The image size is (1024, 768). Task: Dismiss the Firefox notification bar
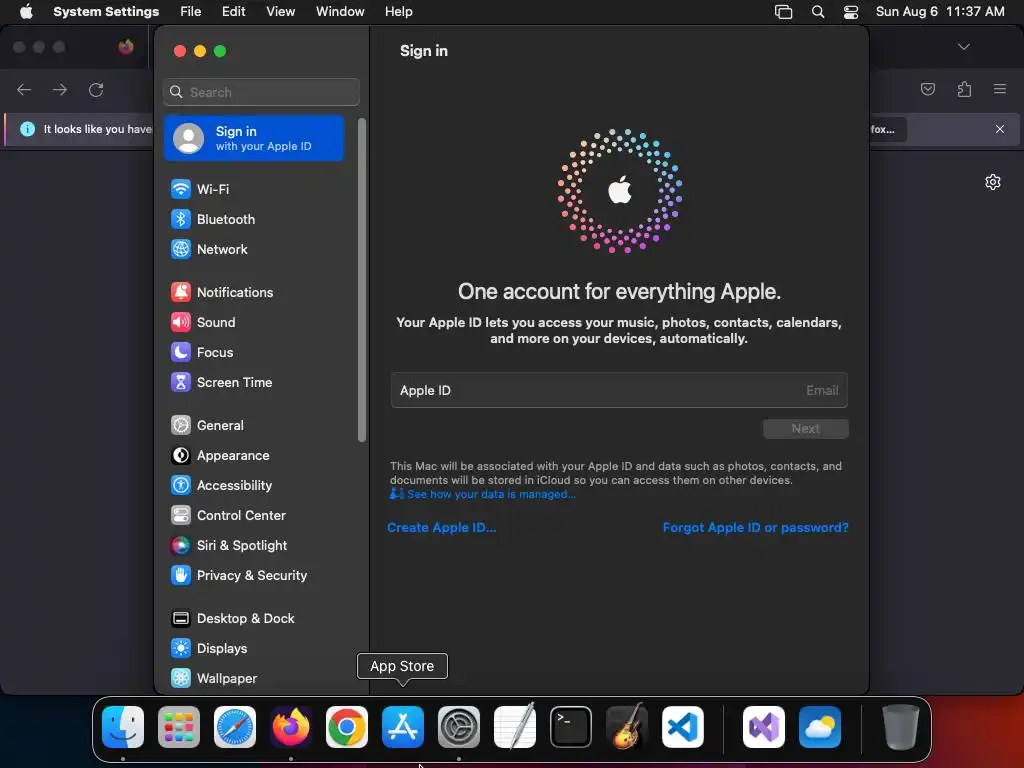(x=1000, y=129)
